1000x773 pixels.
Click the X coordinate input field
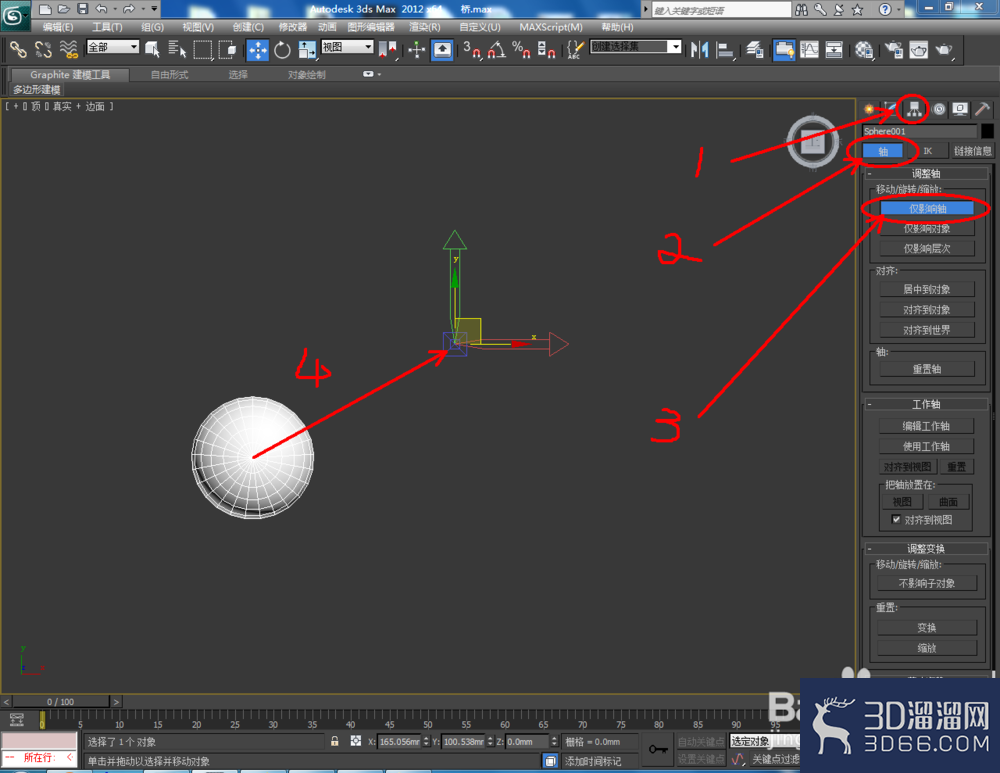coord(399,741)
